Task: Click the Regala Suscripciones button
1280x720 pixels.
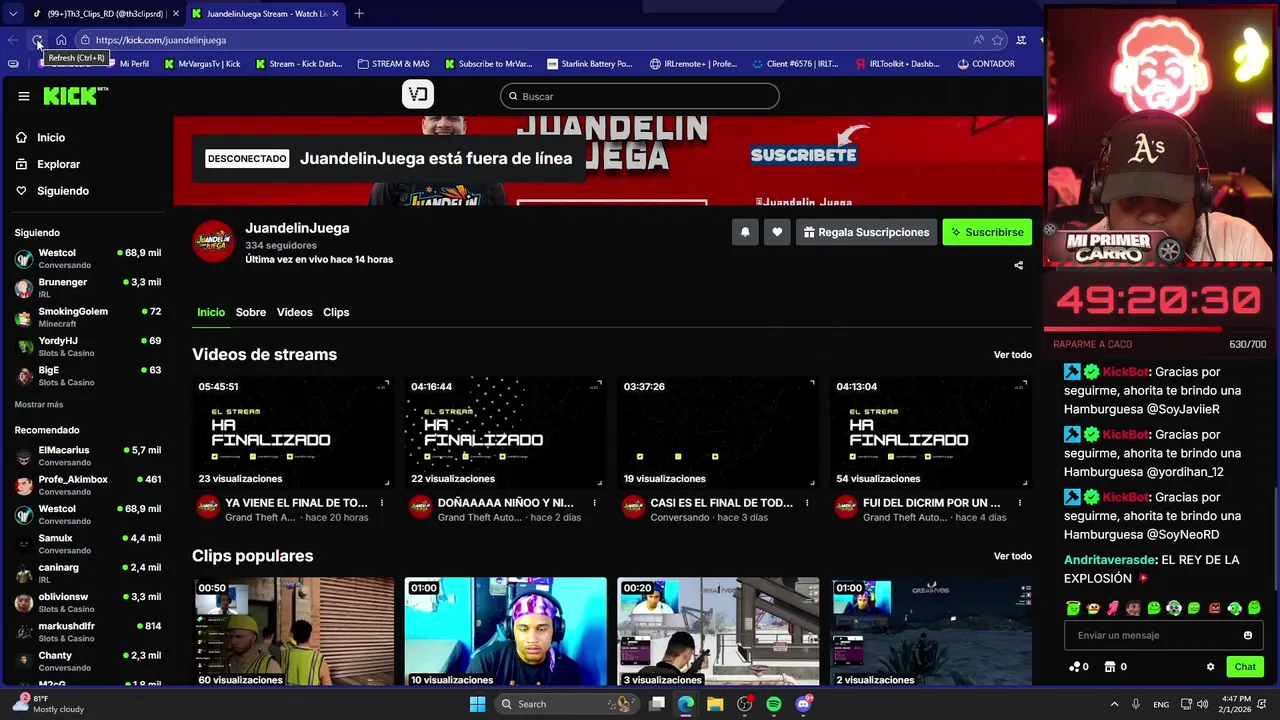Action: point(866,232)
